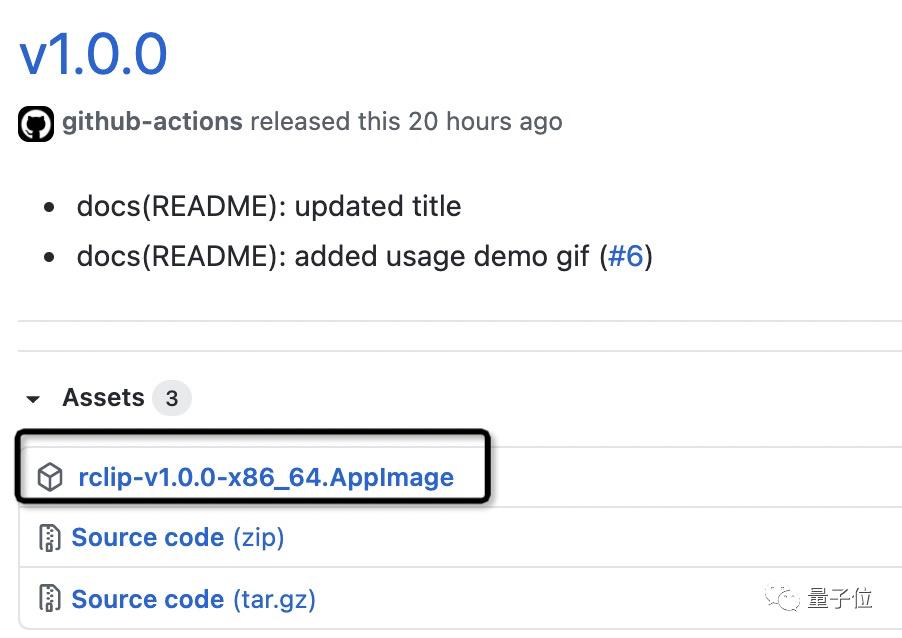Click the Assets count badge 3

pos(171,398)
